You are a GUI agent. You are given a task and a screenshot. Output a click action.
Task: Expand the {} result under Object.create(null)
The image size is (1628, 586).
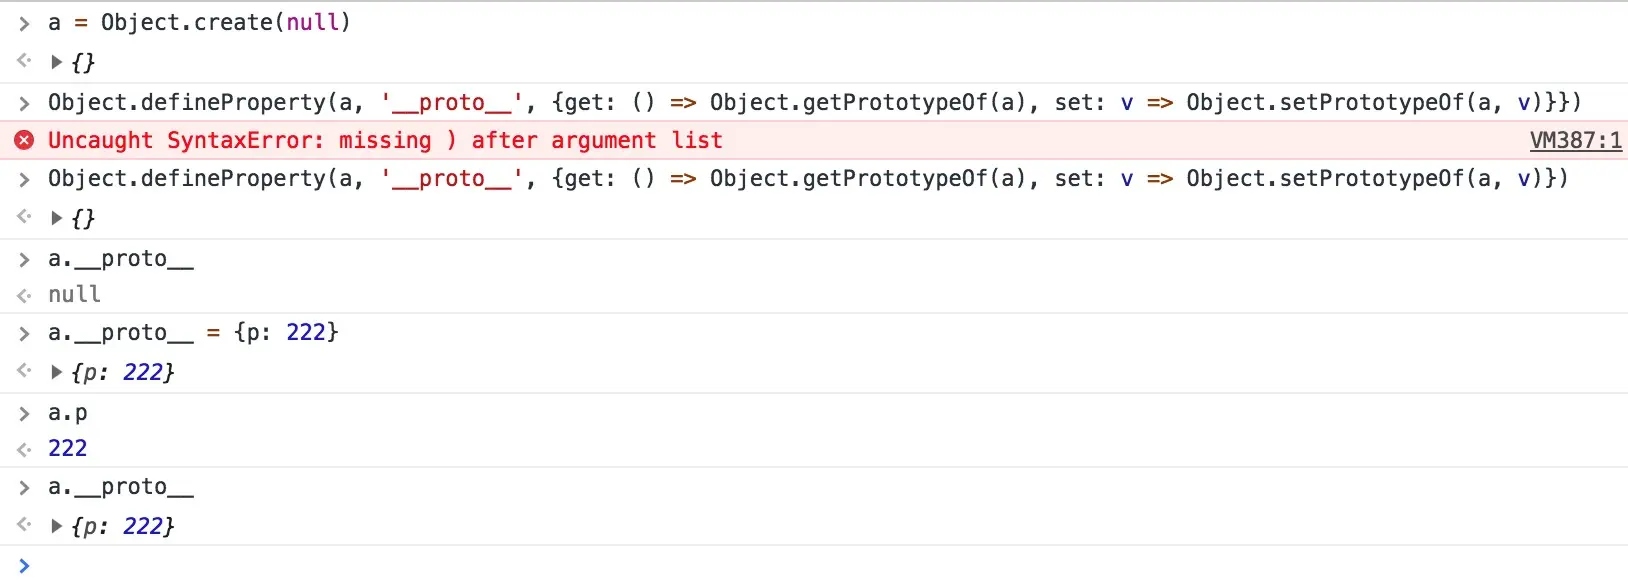click(x=57, y=62)
